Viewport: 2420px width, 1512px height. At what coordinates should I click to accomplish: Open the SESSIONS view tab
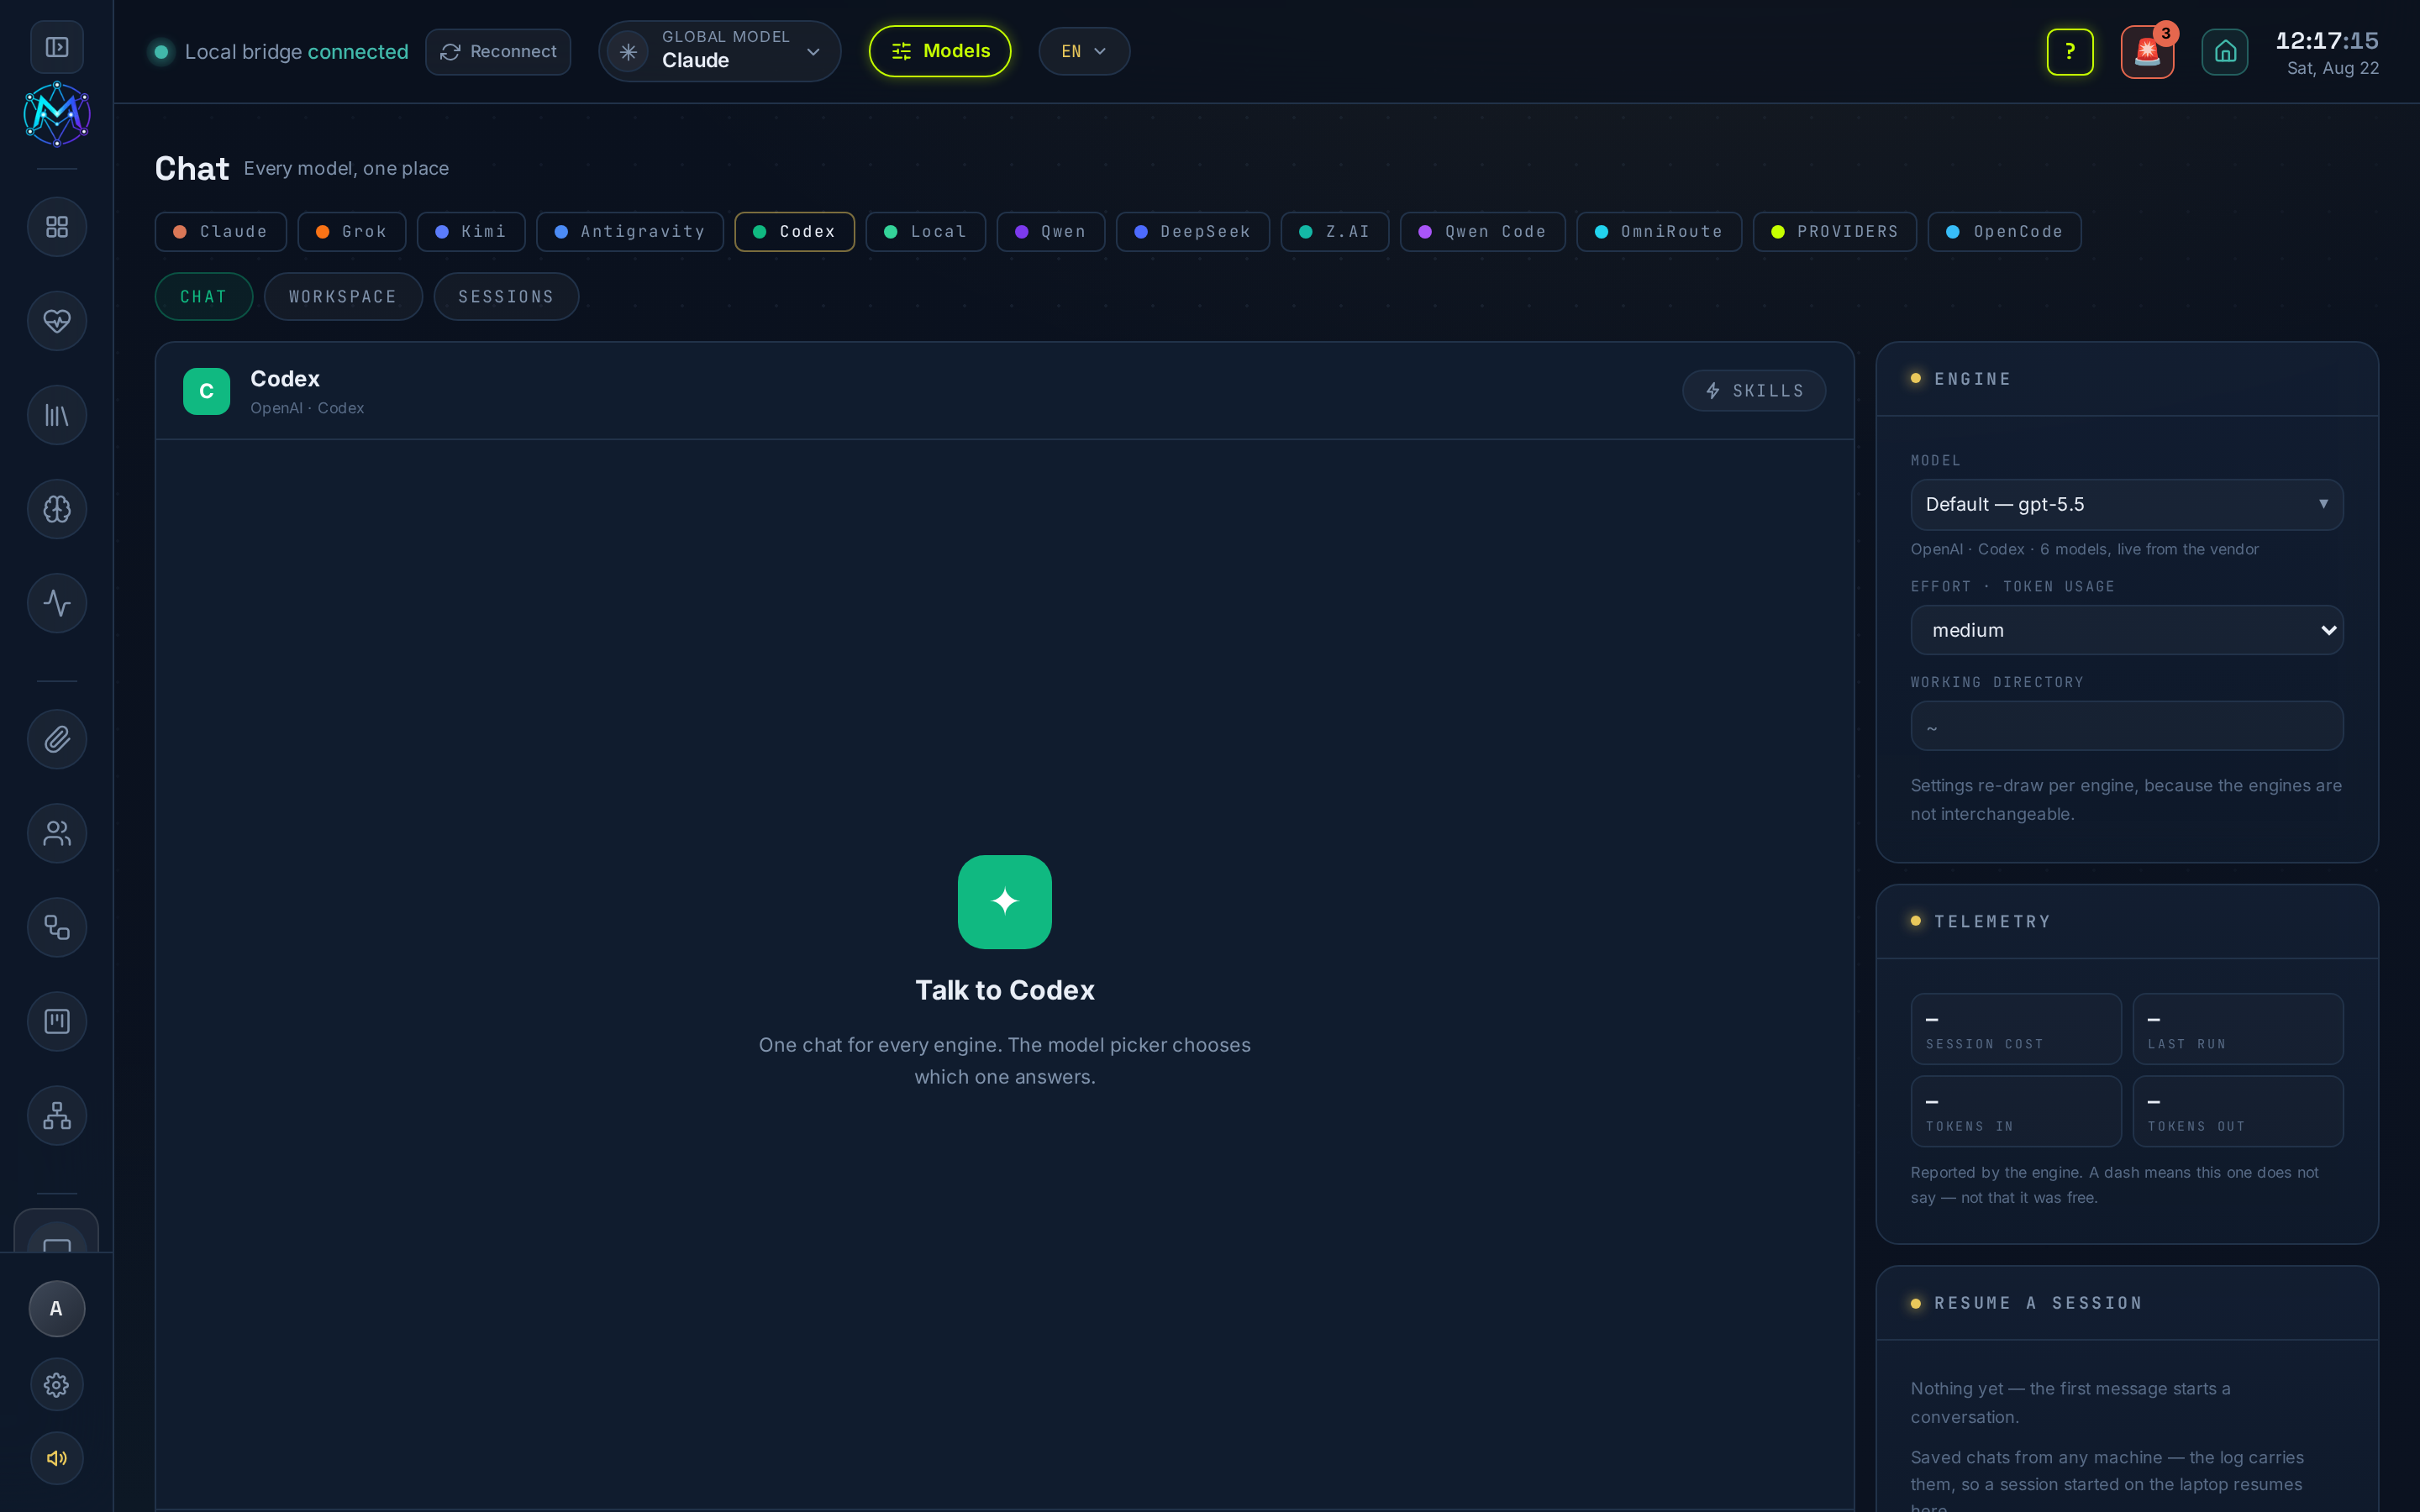pyautogui.click(x=506, y=297)
